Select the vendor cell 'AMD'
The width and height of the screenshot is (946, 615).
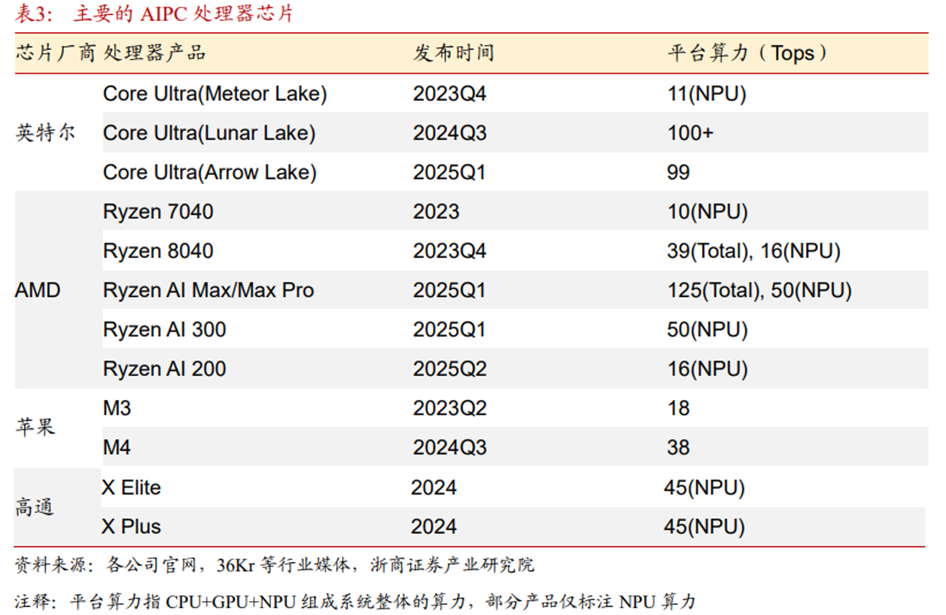click(x=37, y=290)
